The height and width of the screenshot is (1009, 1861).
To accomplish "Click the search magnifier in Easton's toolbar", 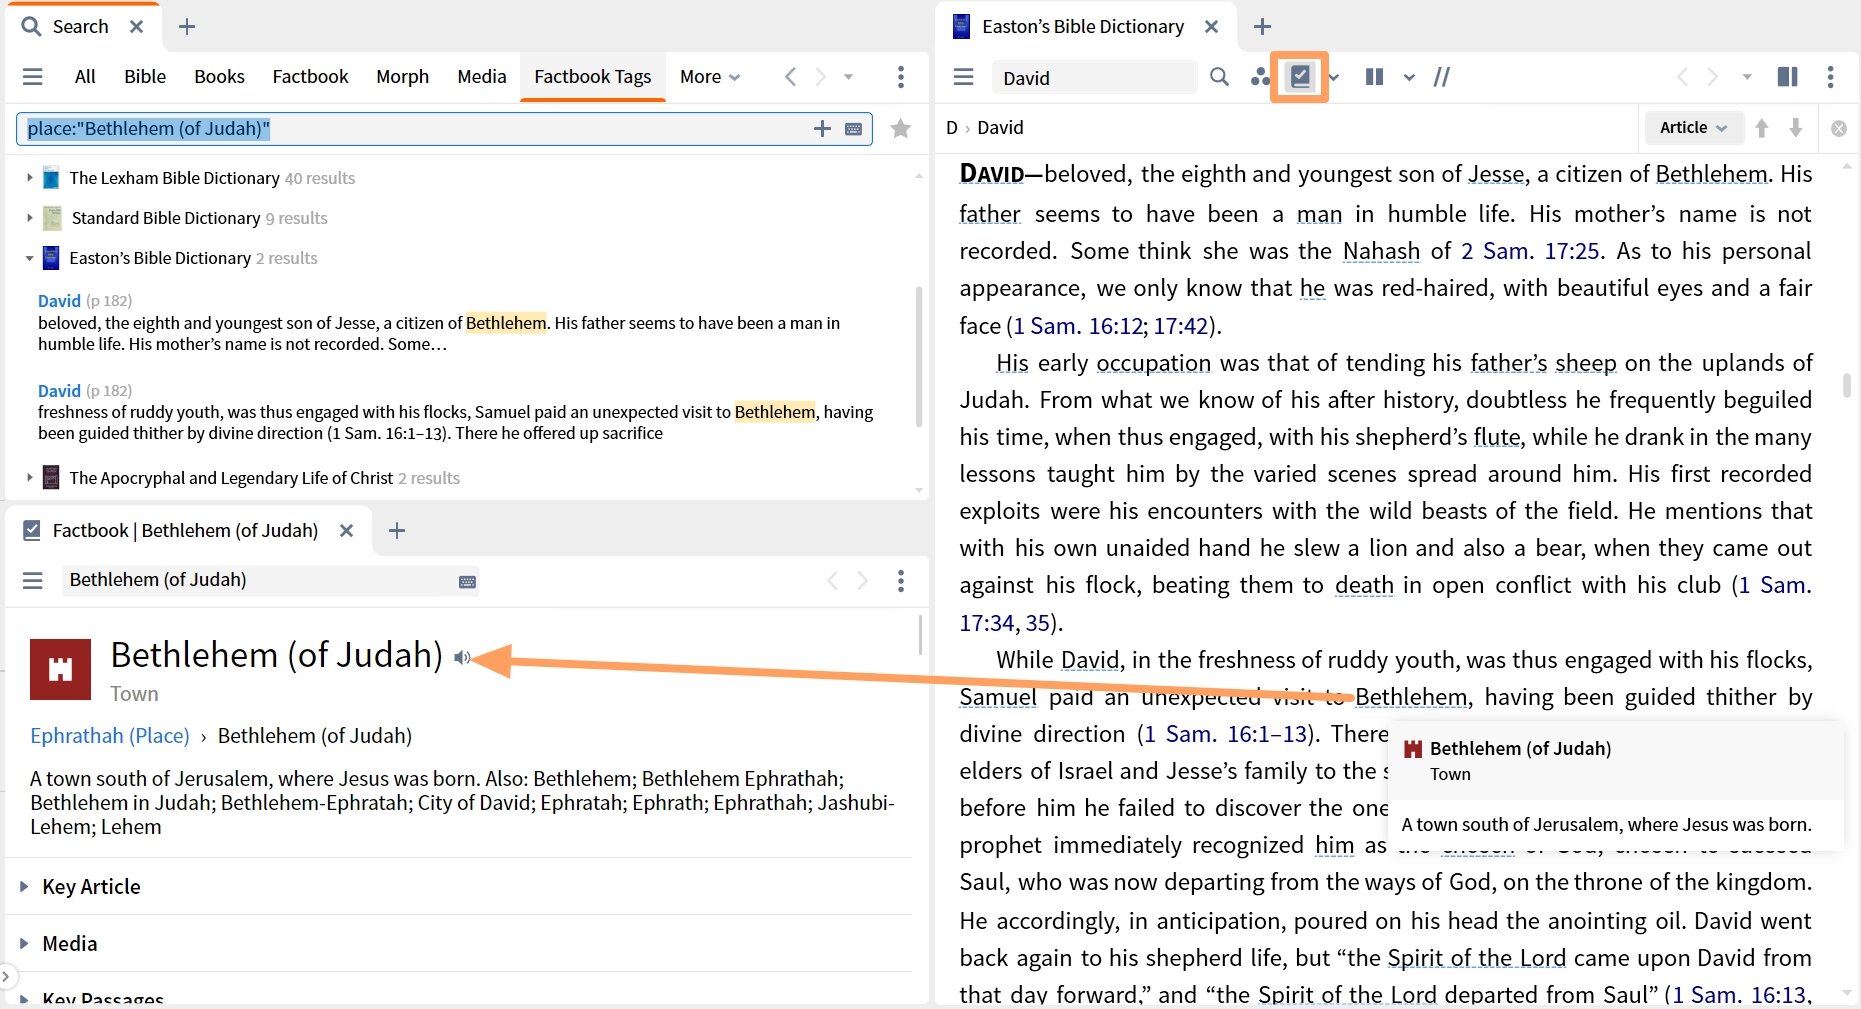I will 1219,77.
